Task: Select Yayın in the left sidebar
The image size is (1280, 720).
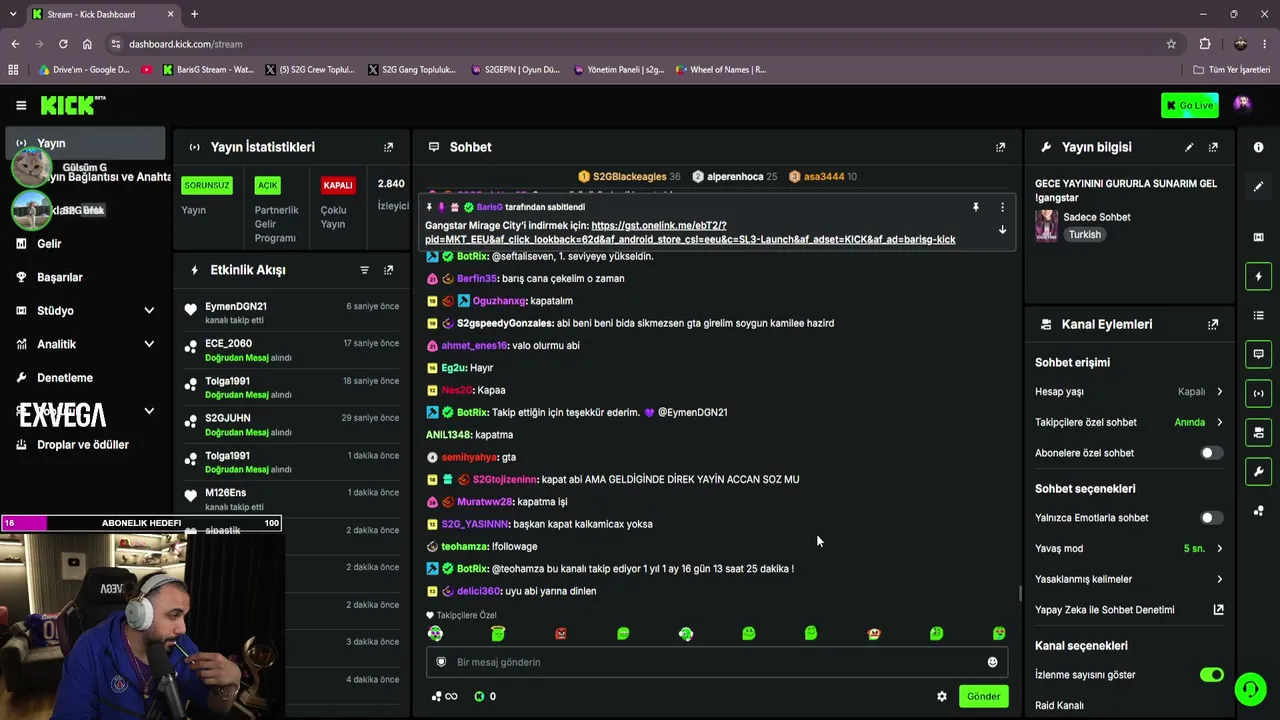Action: (85, 143)
